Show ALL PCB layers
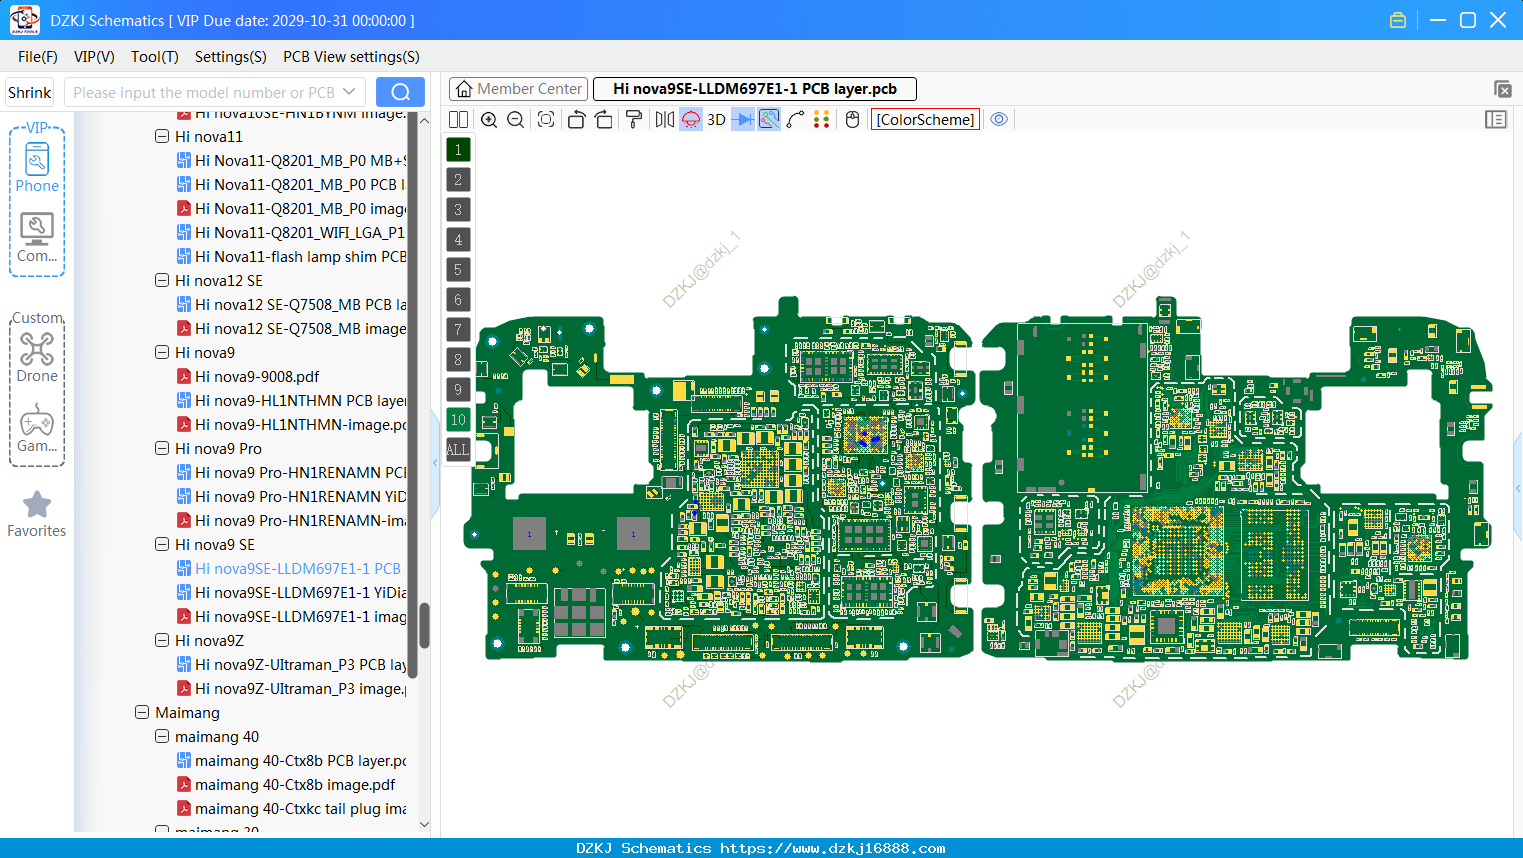Image resolution: width=1523 pixels, height=858 pixels. (458, 450)
